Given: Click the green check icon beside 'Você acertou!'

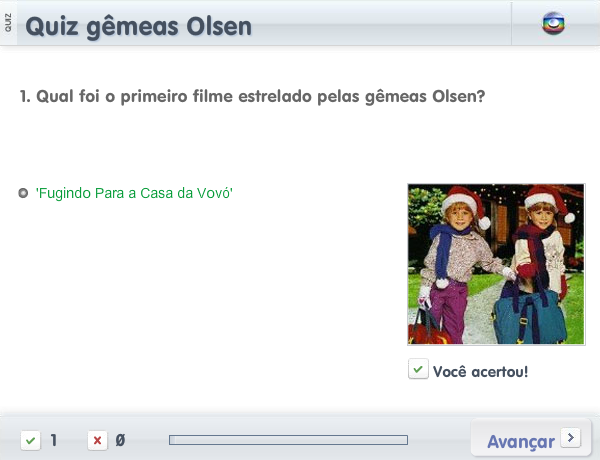Looking at the screenshot, I should 418,369.
